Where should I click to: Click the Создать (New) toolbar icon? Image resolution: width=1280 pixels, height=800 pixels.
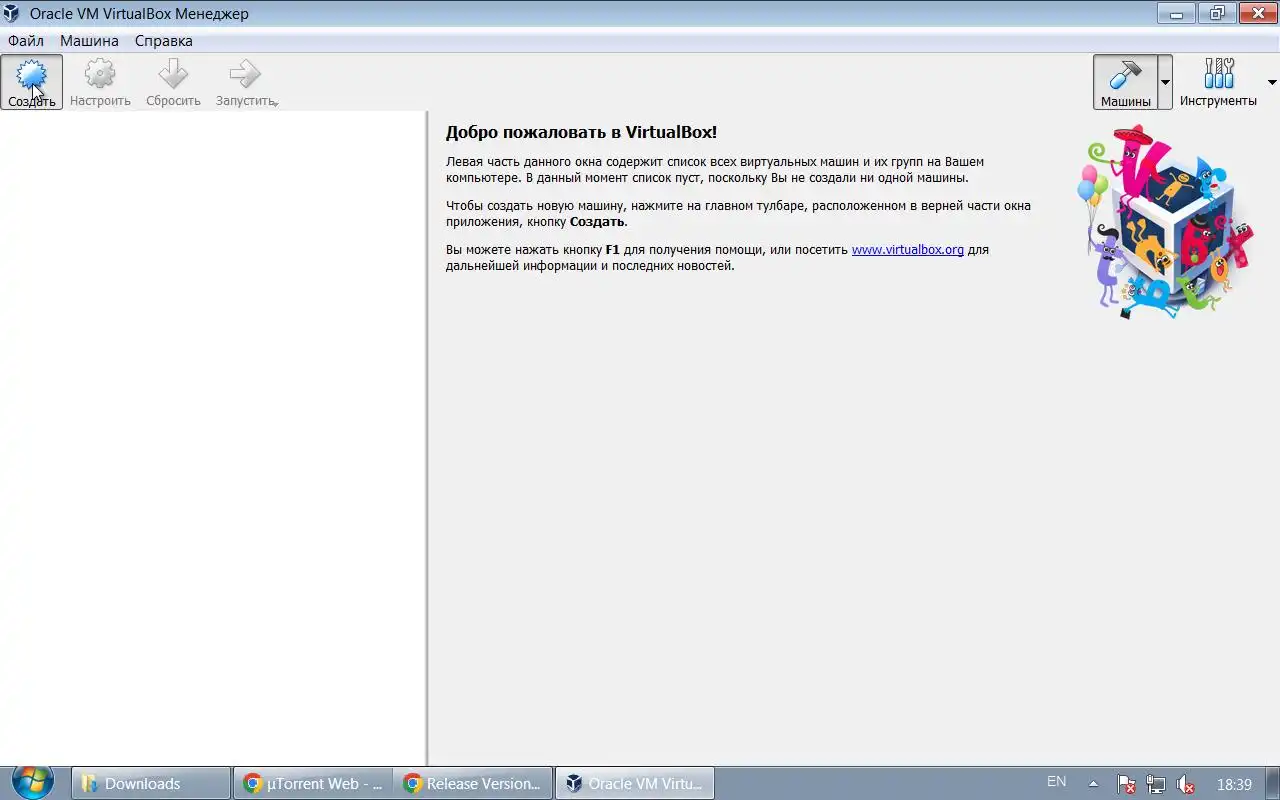(31, 81)
